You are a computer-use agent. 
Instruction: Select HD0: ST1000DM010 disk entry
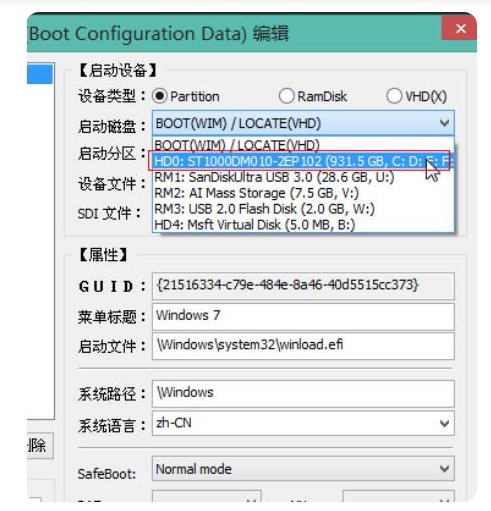pyautogui.click(x=303, y=161)
